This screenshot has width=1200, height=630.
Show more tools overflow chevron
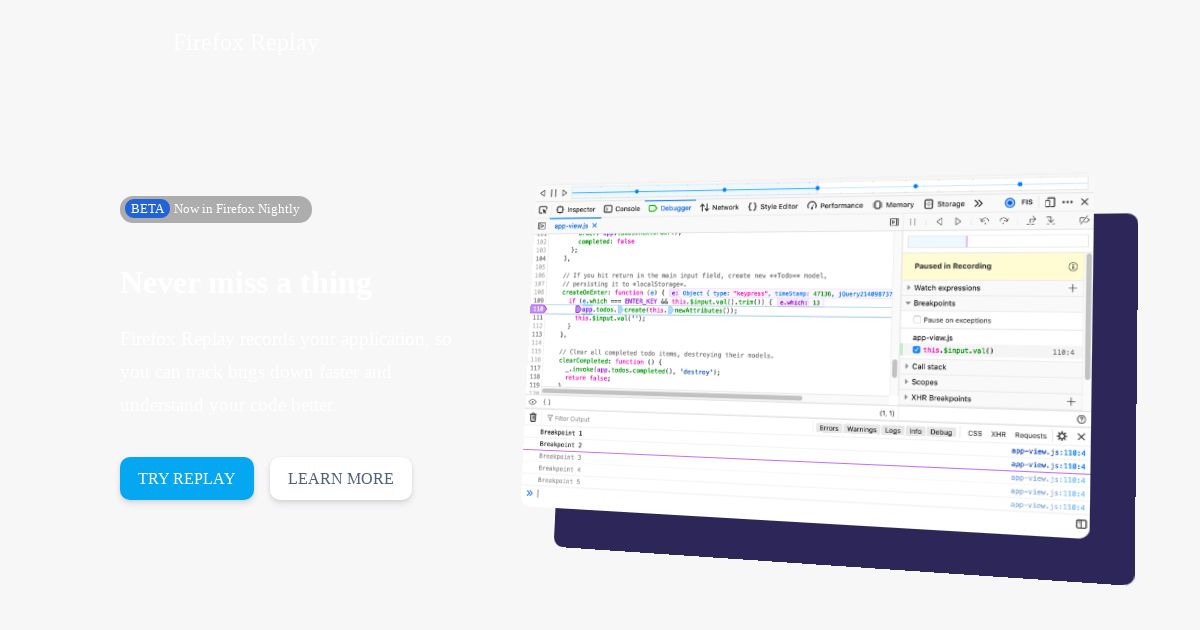pyautogui.click(x=978, y=203)
